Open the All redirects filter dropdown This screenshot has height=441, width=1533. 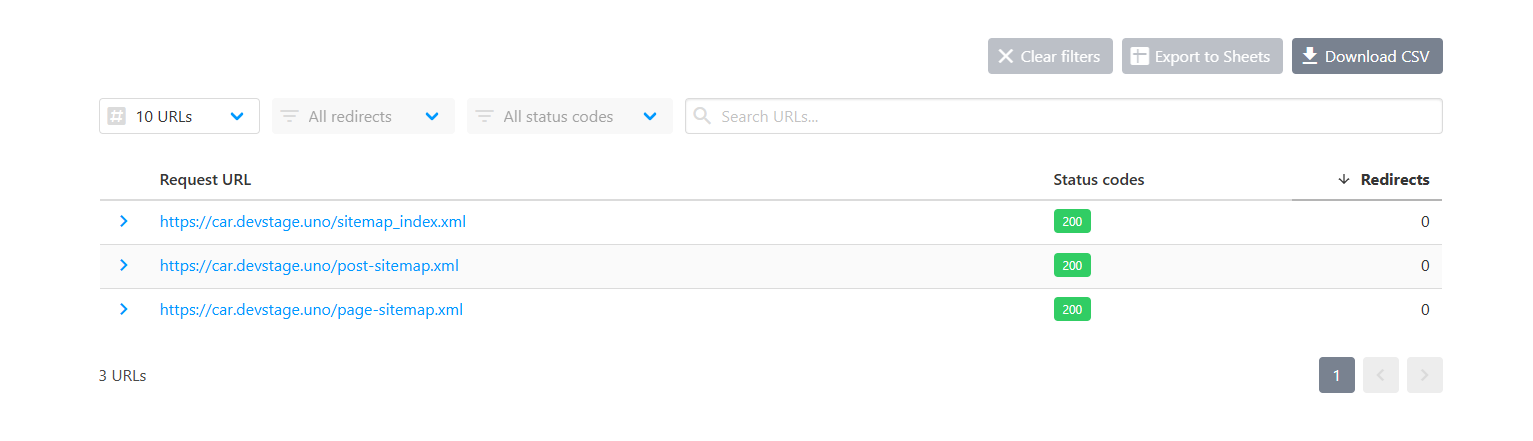[x=363, y=116]
